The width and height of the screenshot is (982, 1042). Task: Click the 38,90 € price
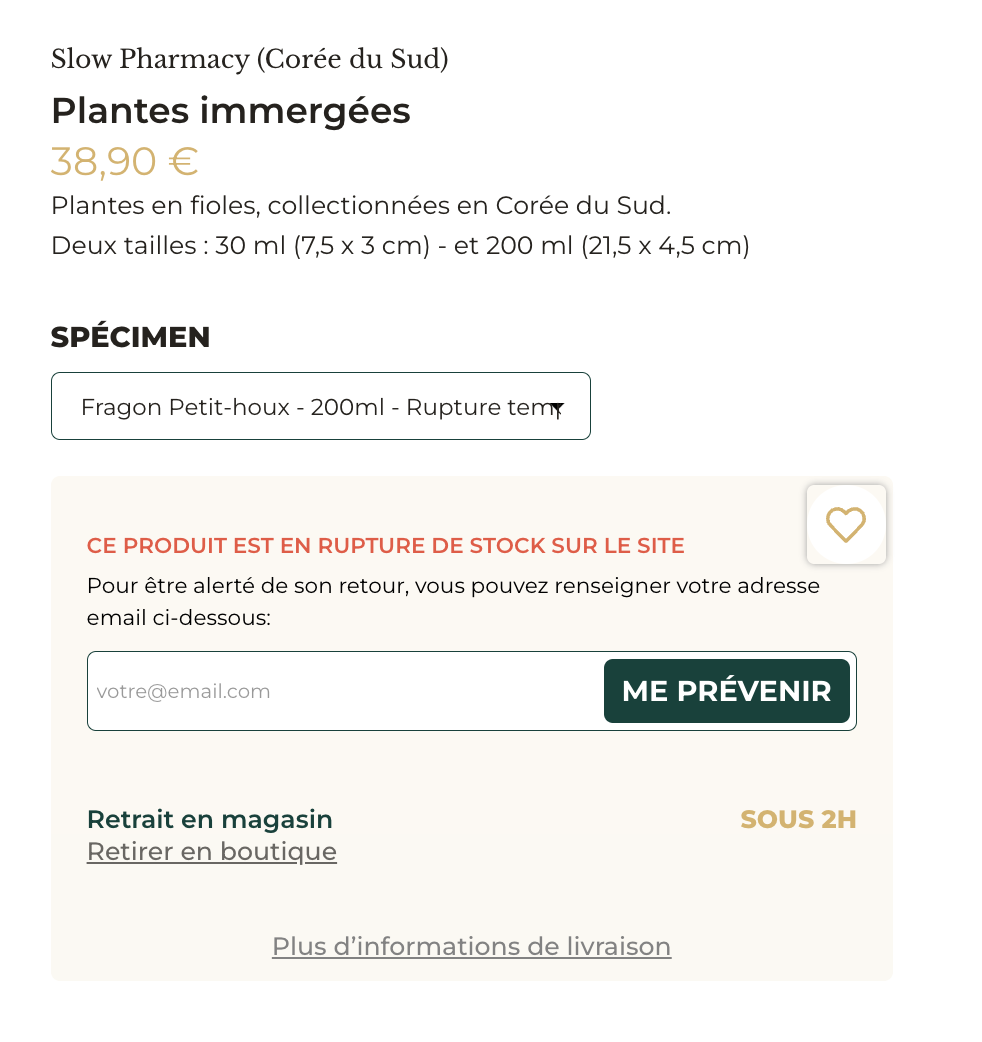(x=125, y=161)
